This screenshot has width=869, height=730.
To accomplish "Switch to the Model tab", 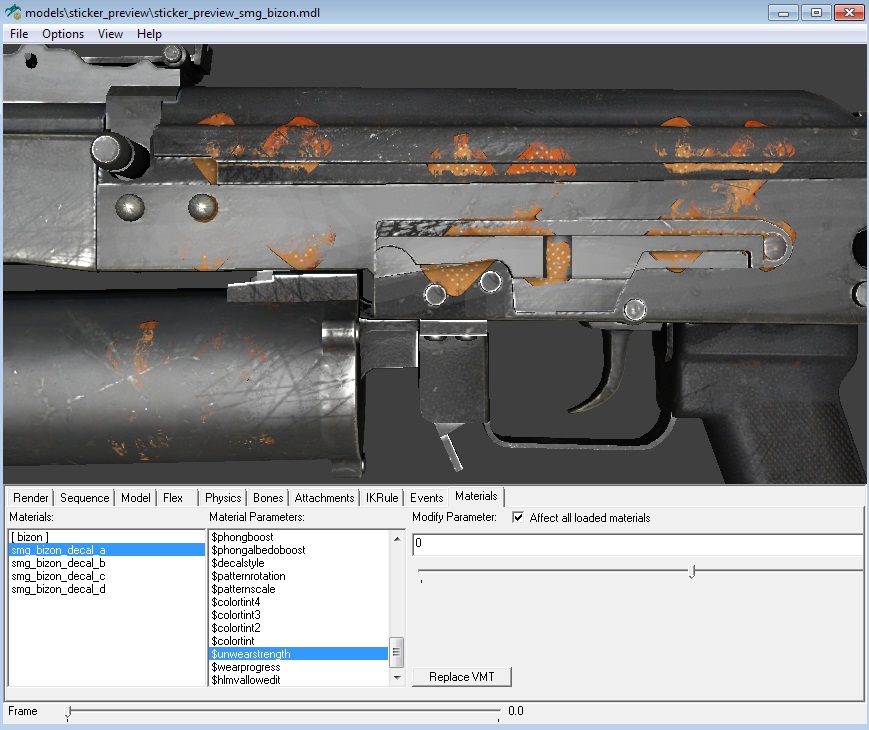I will (x=136, y=498).
